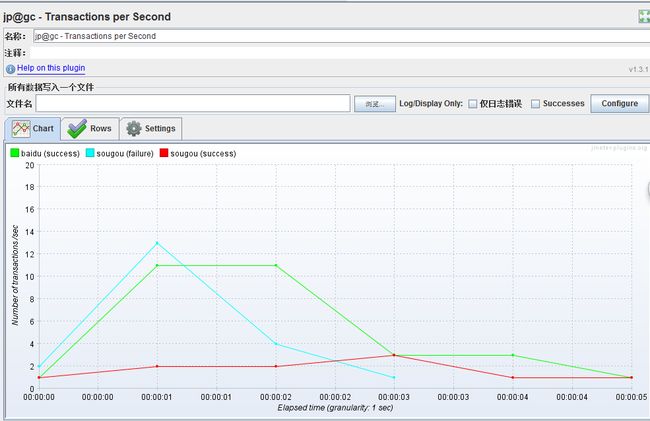This screenshot has width=650, height=421.
Task: Enable the log errors only checkbox
Action: [473, 104]
